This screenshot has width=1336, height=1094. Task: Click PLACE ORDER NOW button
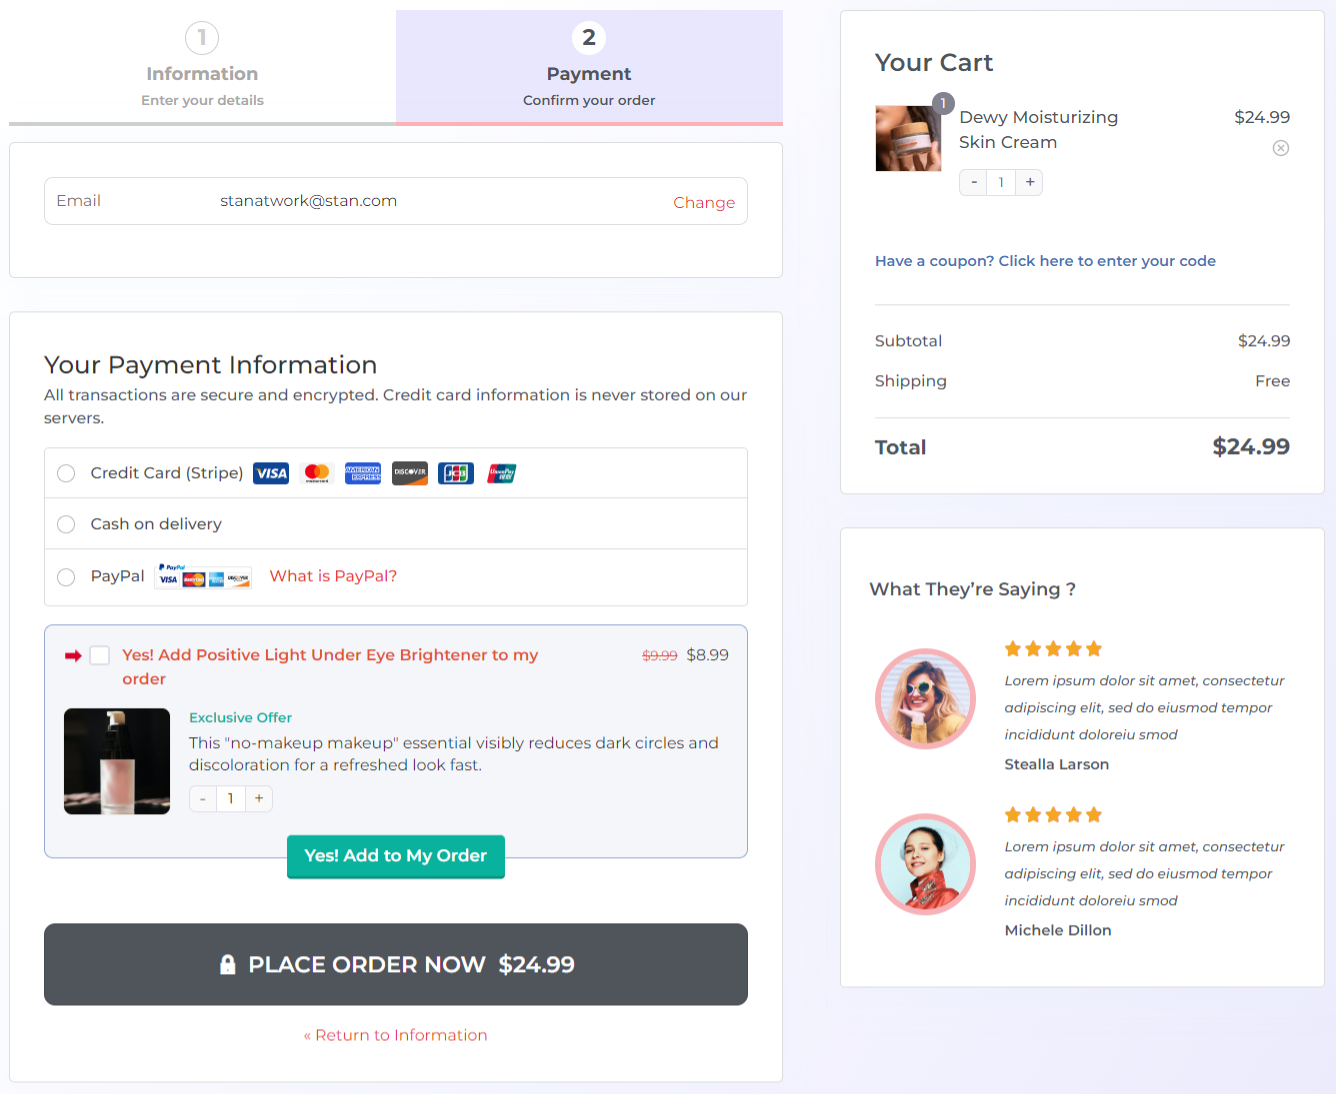tap(396, 964)
